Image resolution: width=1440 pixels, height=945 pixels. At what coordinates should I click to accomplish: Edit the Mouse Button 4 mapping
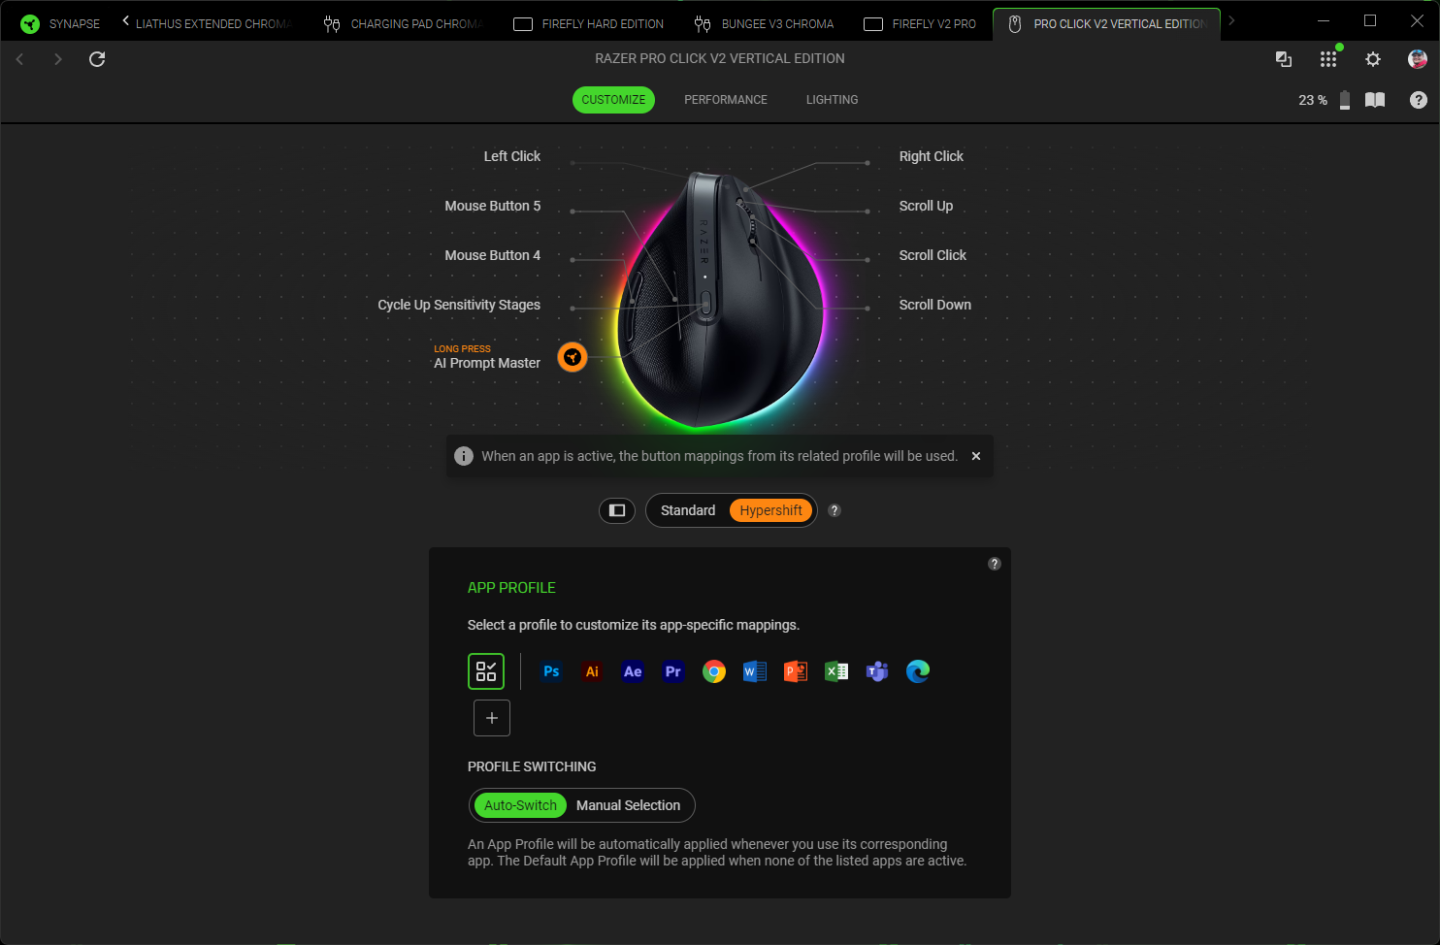pos(492,256)
